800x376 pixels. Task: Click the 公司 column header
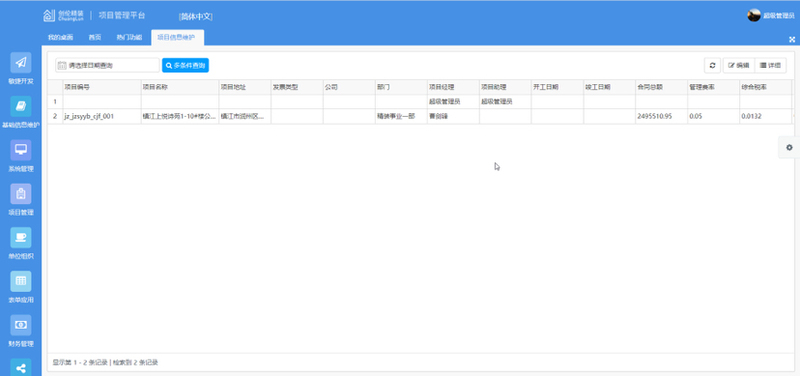click(349, 87)
